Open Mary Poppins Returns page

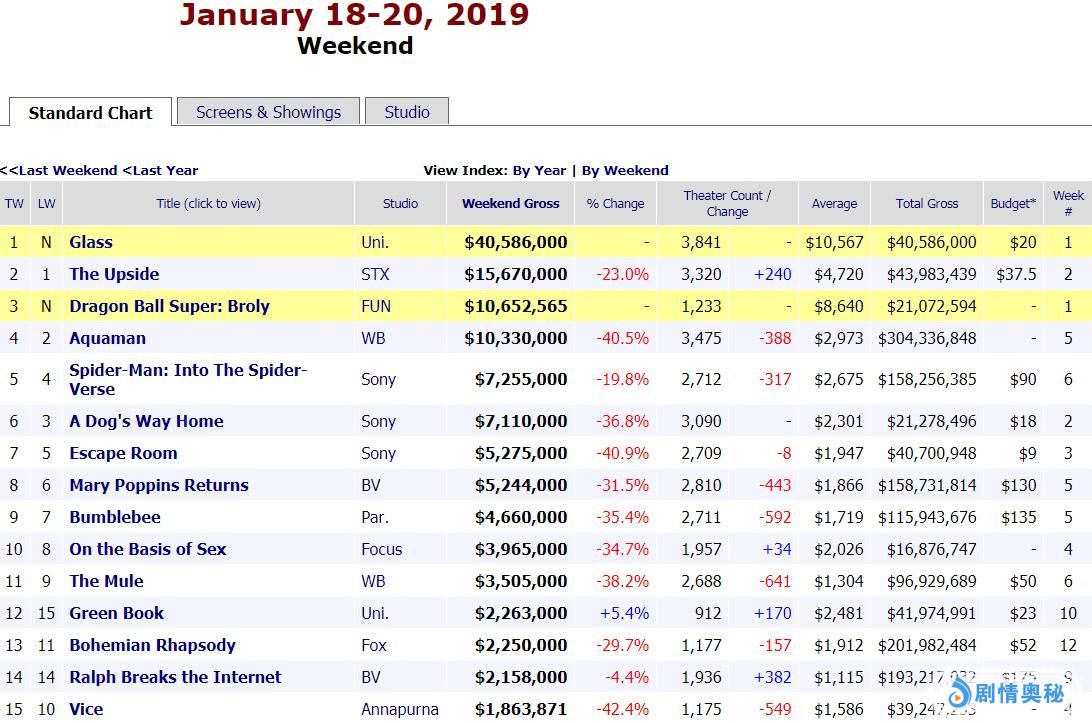(159, 485)
